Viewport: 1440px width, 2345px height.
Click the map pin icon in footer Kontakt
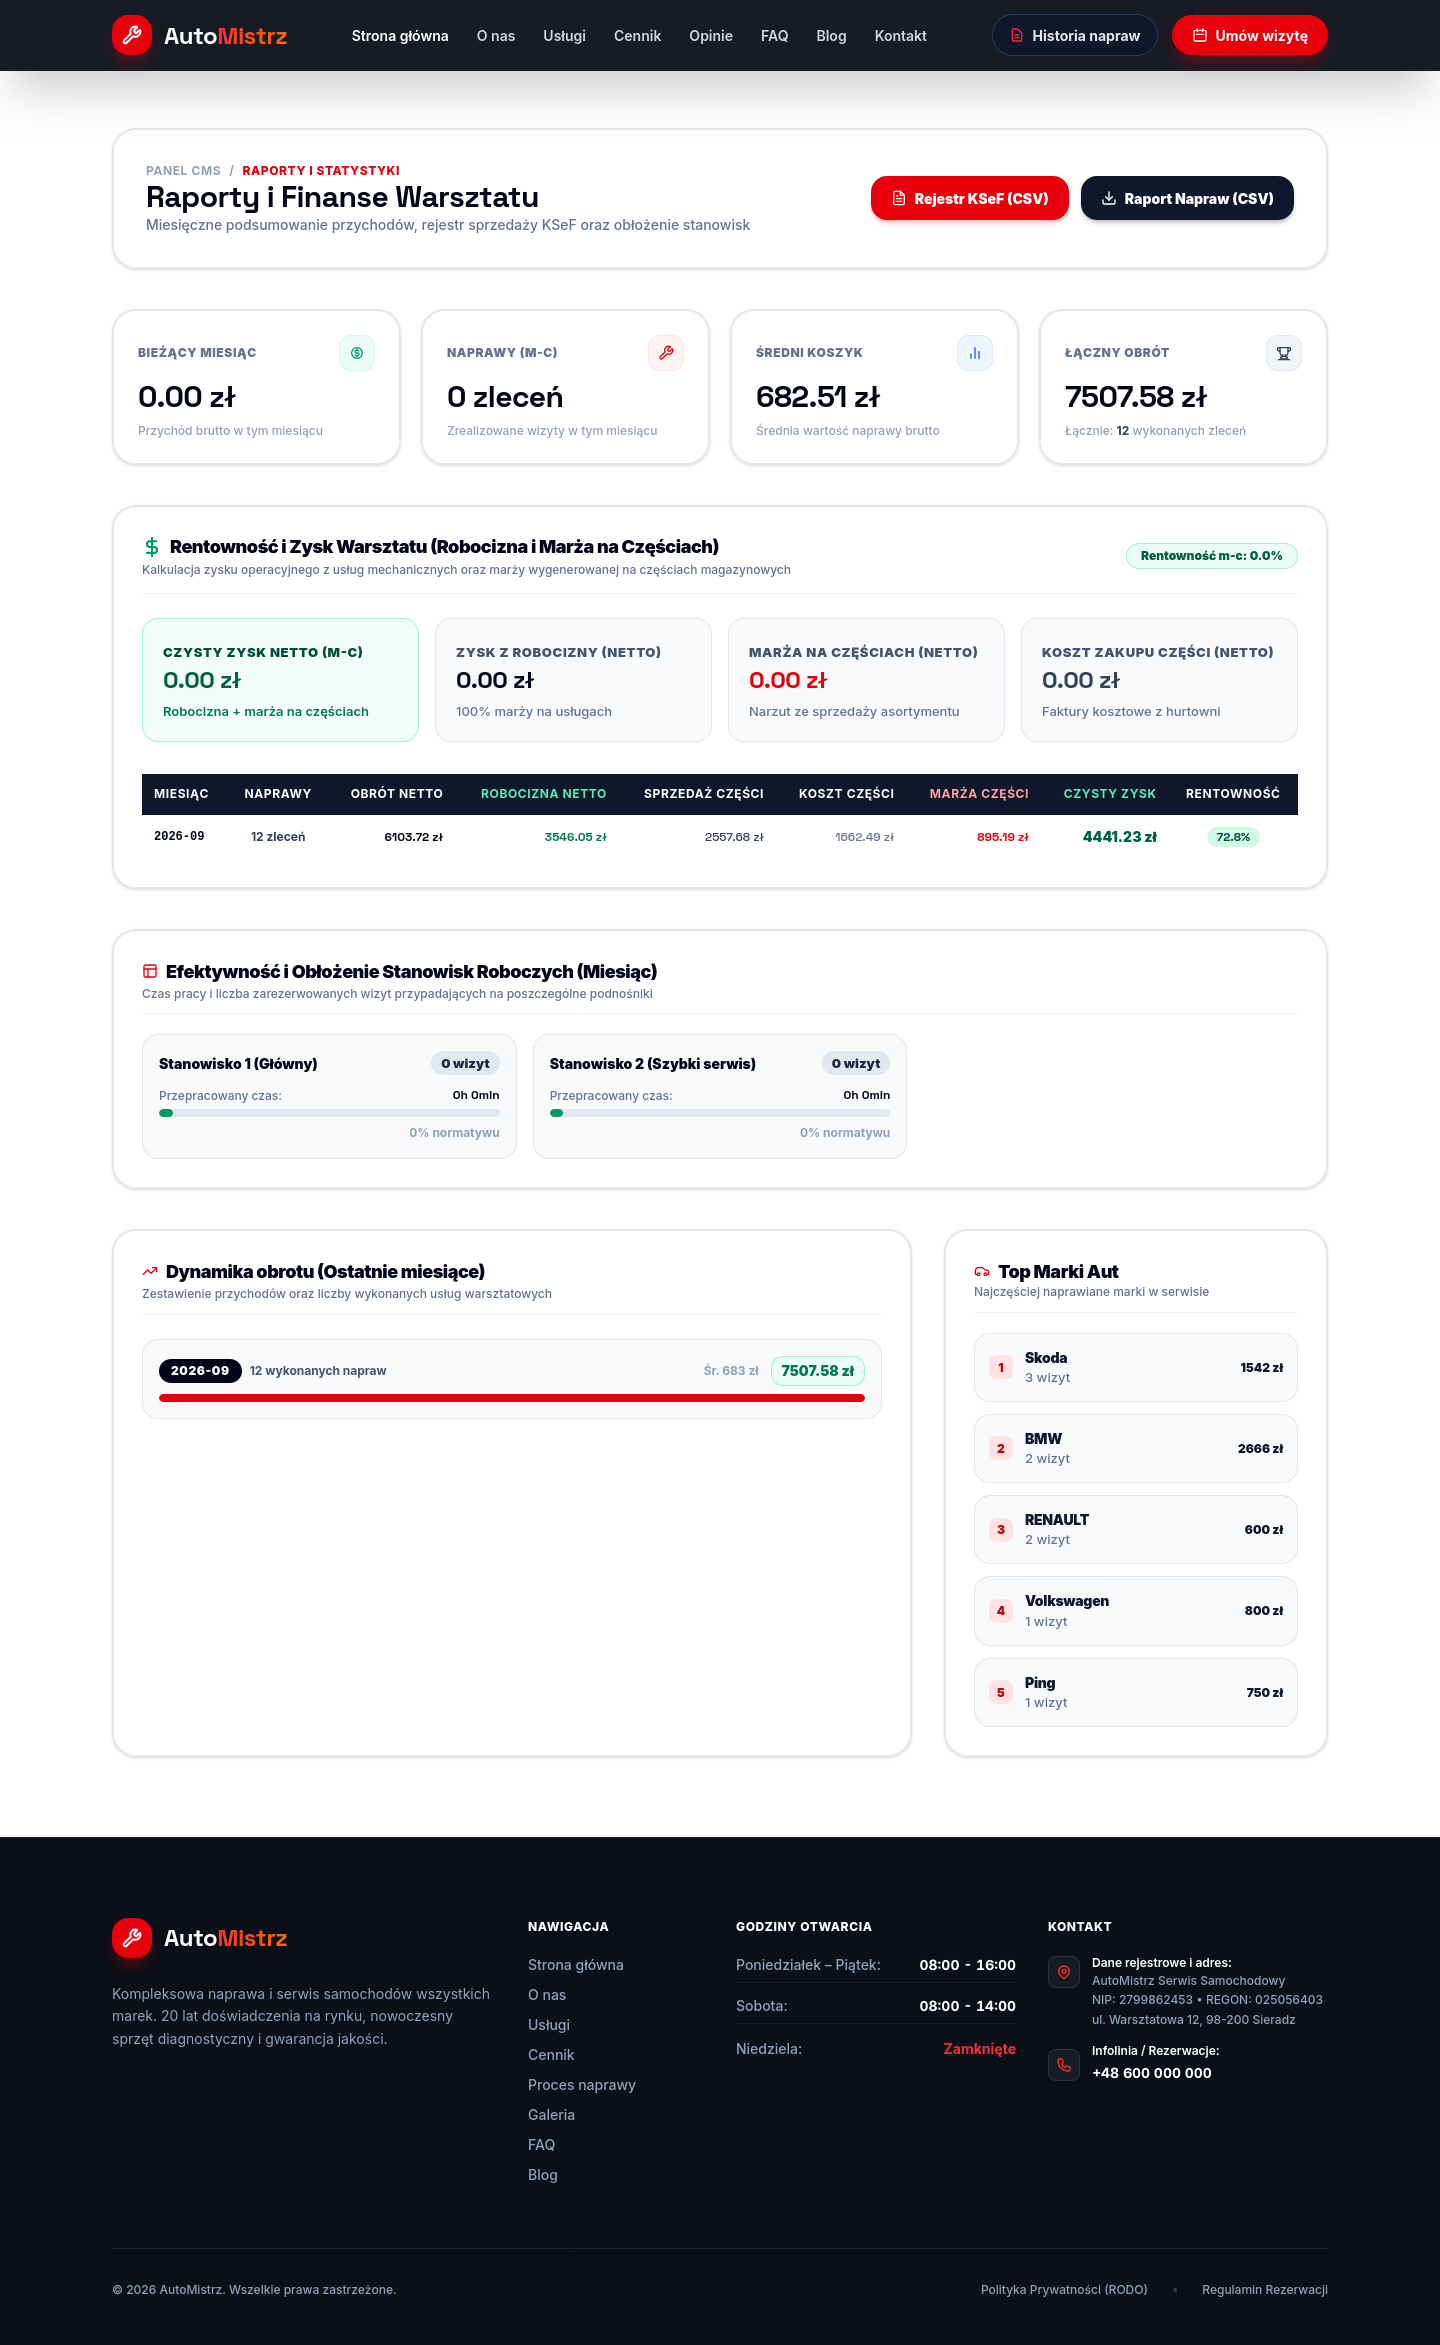(1064, 1972)
